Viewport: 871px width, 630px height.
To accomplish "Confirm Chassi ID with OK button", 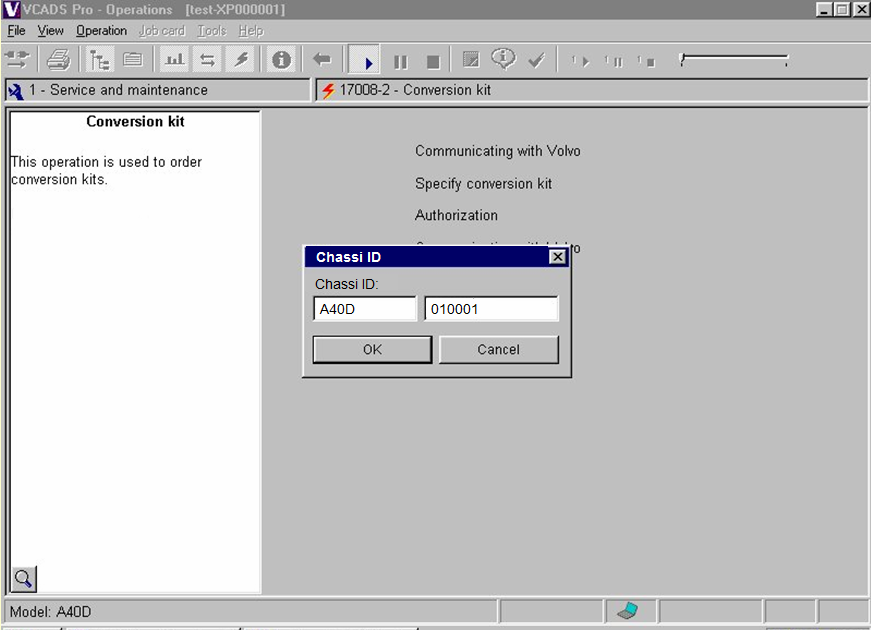I will (x=372, y=349).
